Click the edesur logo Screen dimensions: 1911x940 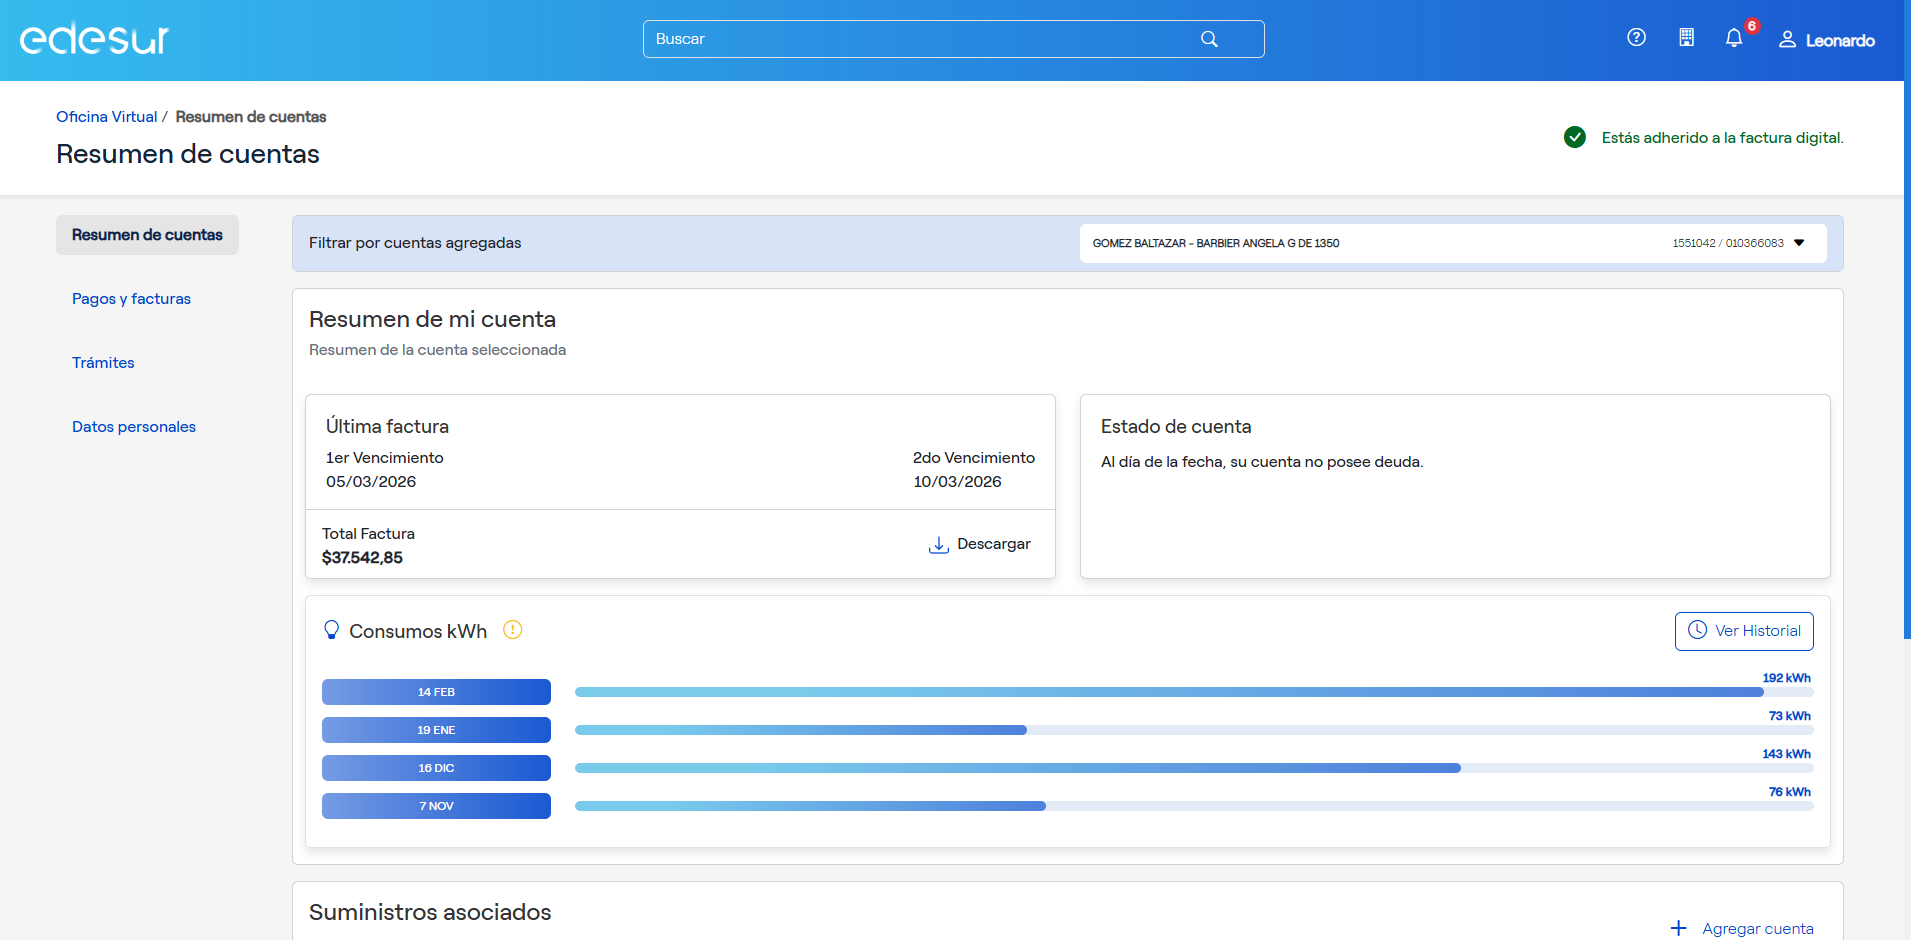point(93,39)
